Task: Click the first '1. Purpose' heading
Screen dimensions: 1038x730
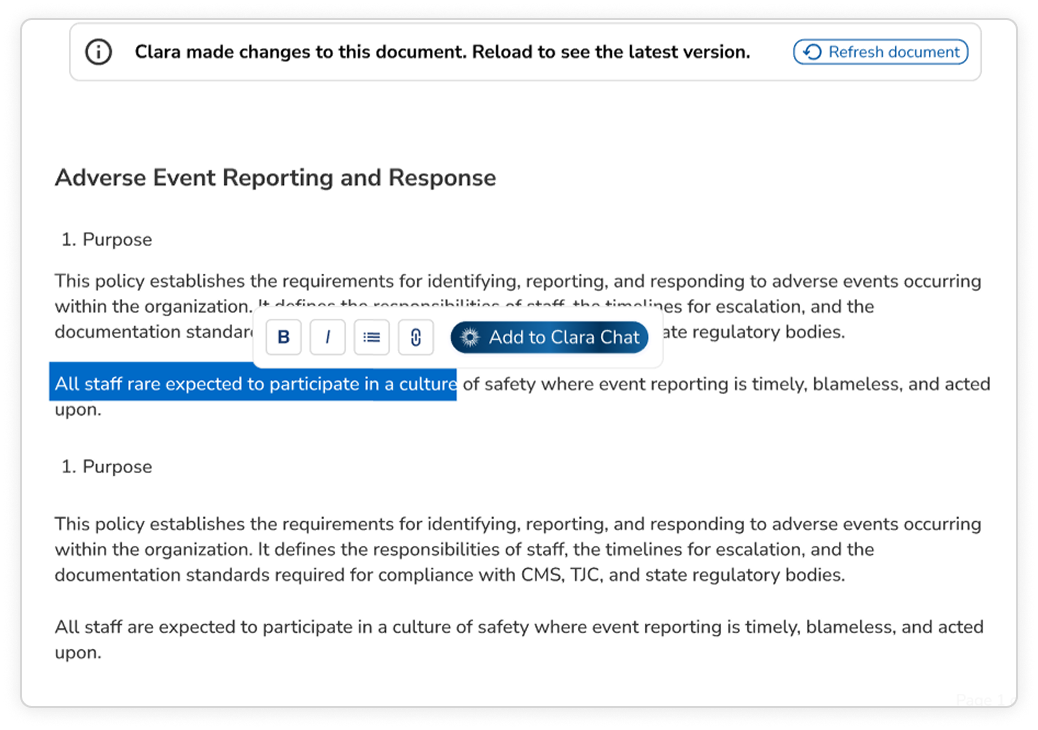Action: pos(107,240)
